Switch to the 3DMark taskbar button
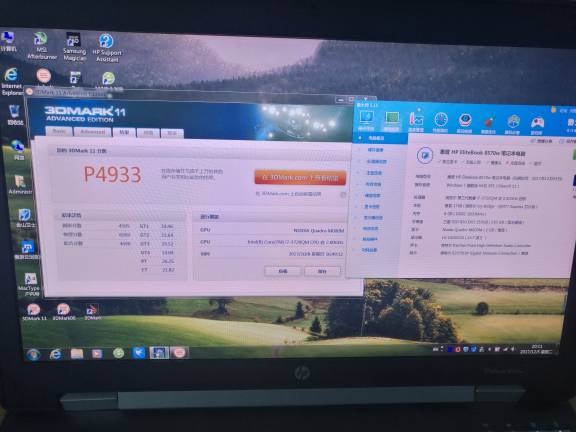Viewport: 576px width, 432px height. point(179,353)
